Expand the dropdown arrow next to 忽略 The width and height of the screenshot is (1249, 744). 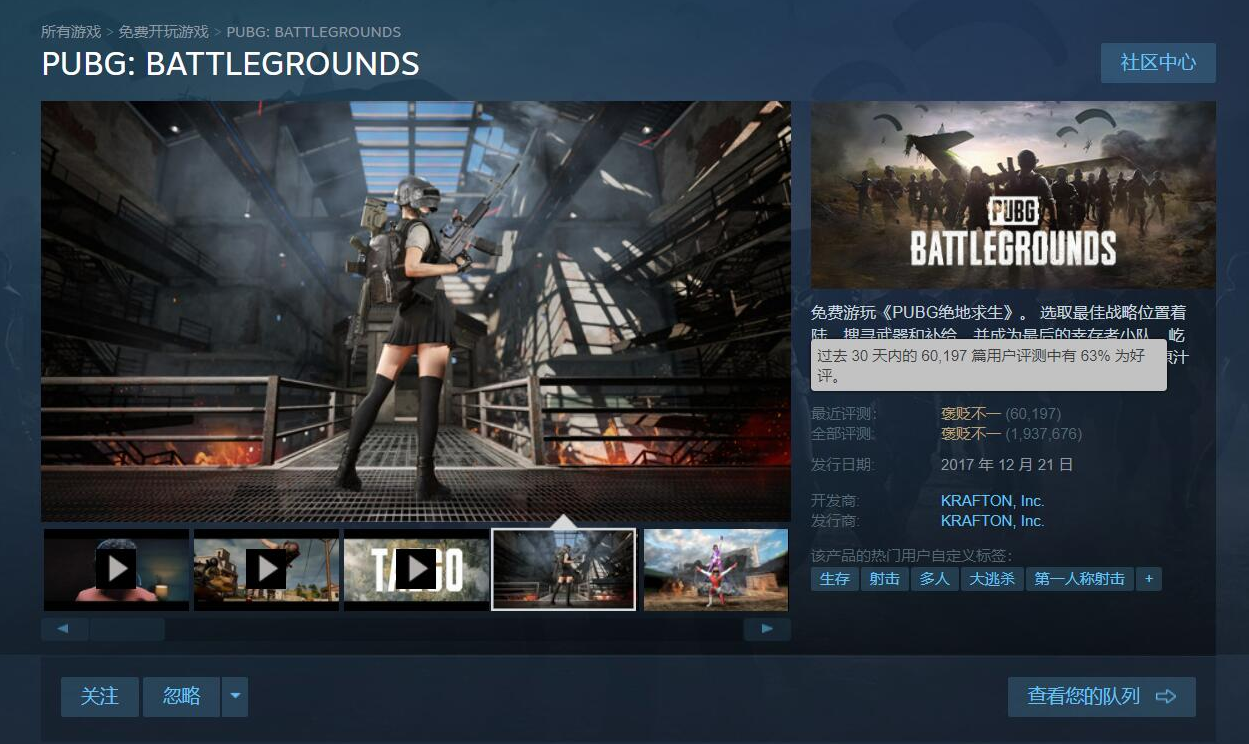[234, 696]
